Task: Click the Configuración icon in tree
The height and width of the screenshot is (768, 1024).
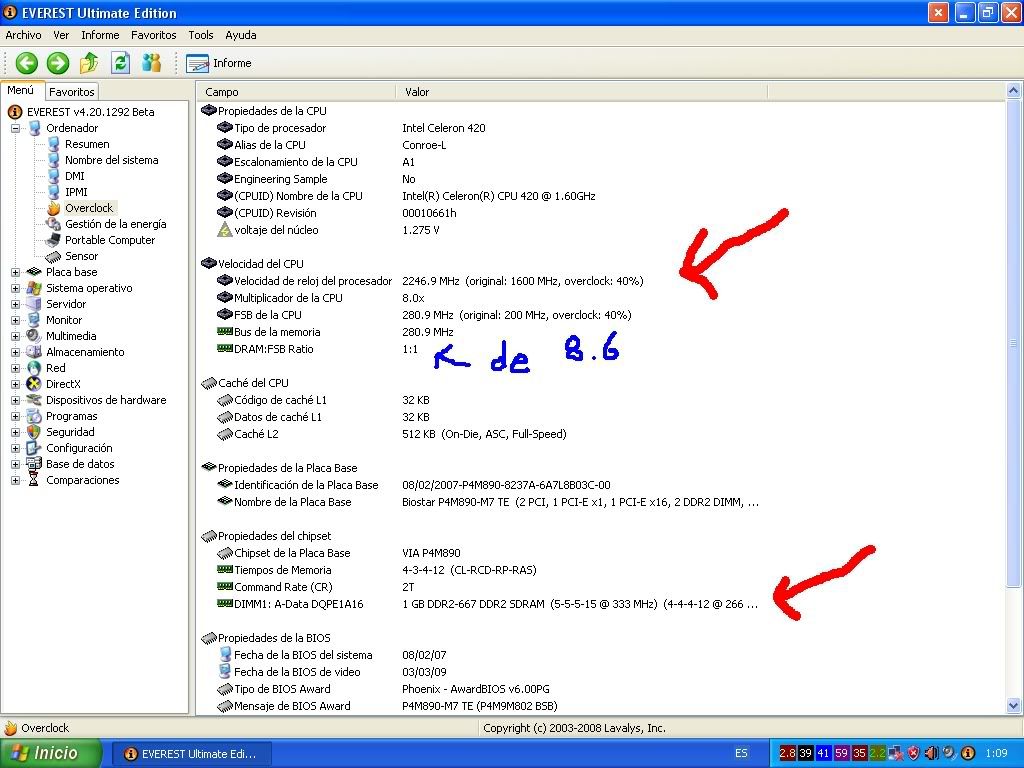Action: (x=34, y=448)
